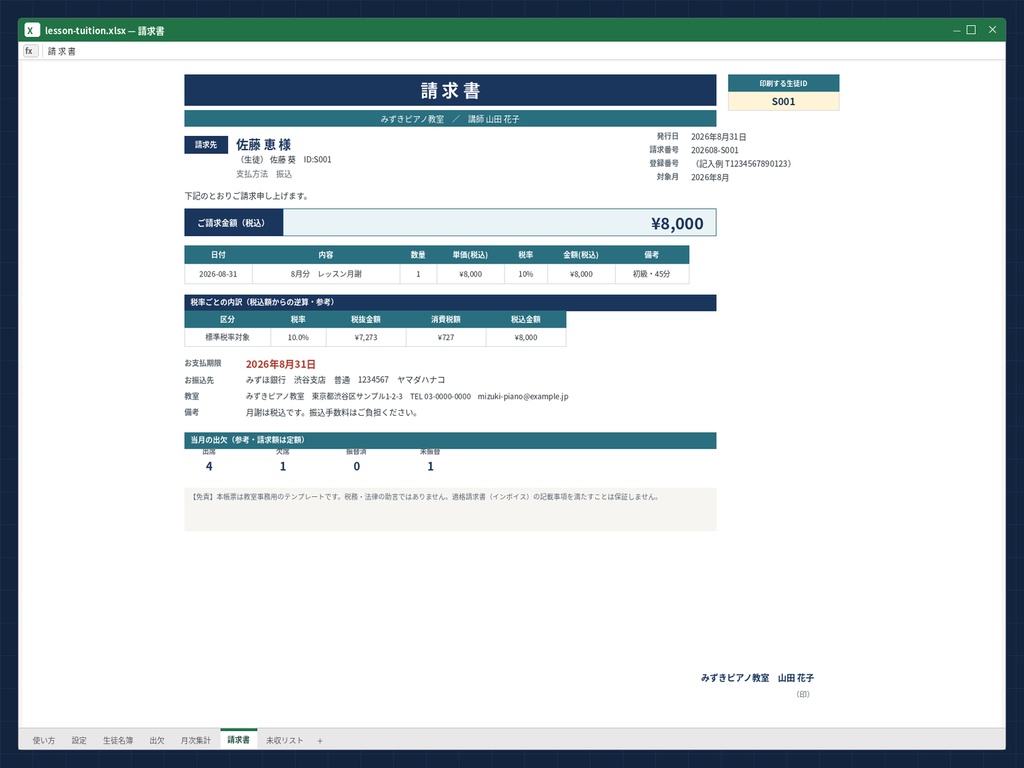Click the Excel app icon in title bar
The image size is (1024, 768).
[32, 30]
